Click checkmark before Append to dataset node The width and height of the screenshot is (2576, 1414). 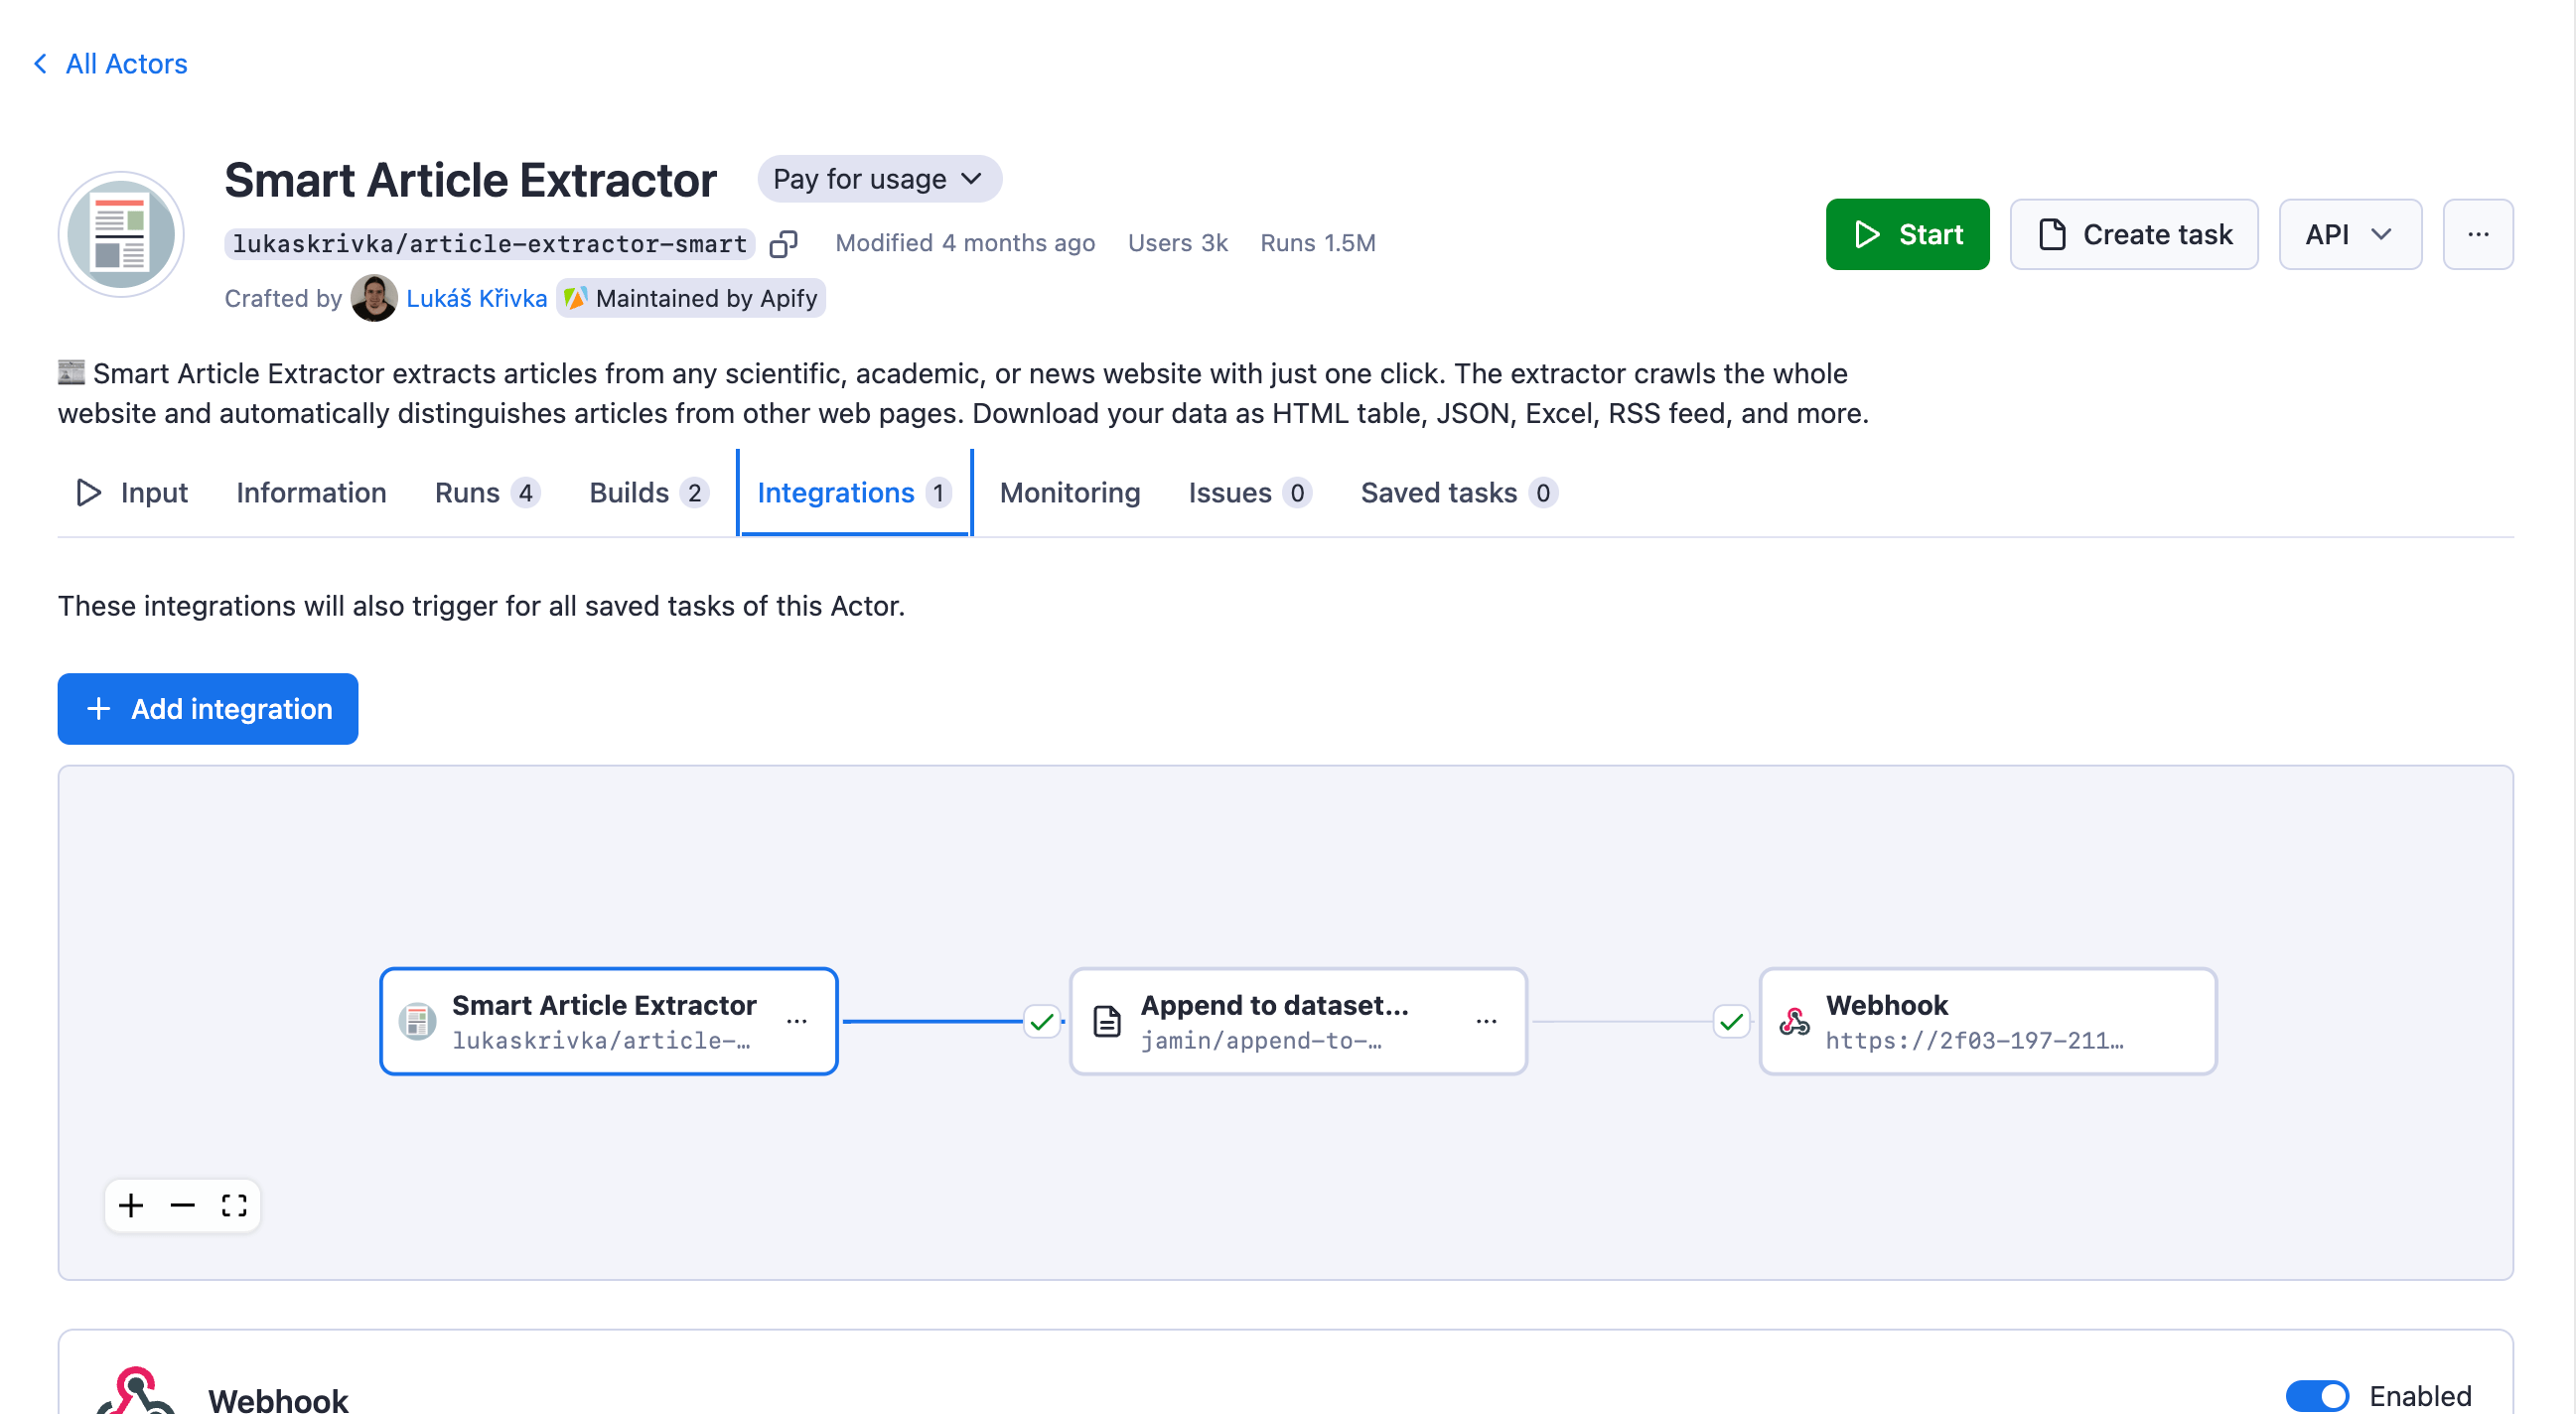click(1041, 1021)
